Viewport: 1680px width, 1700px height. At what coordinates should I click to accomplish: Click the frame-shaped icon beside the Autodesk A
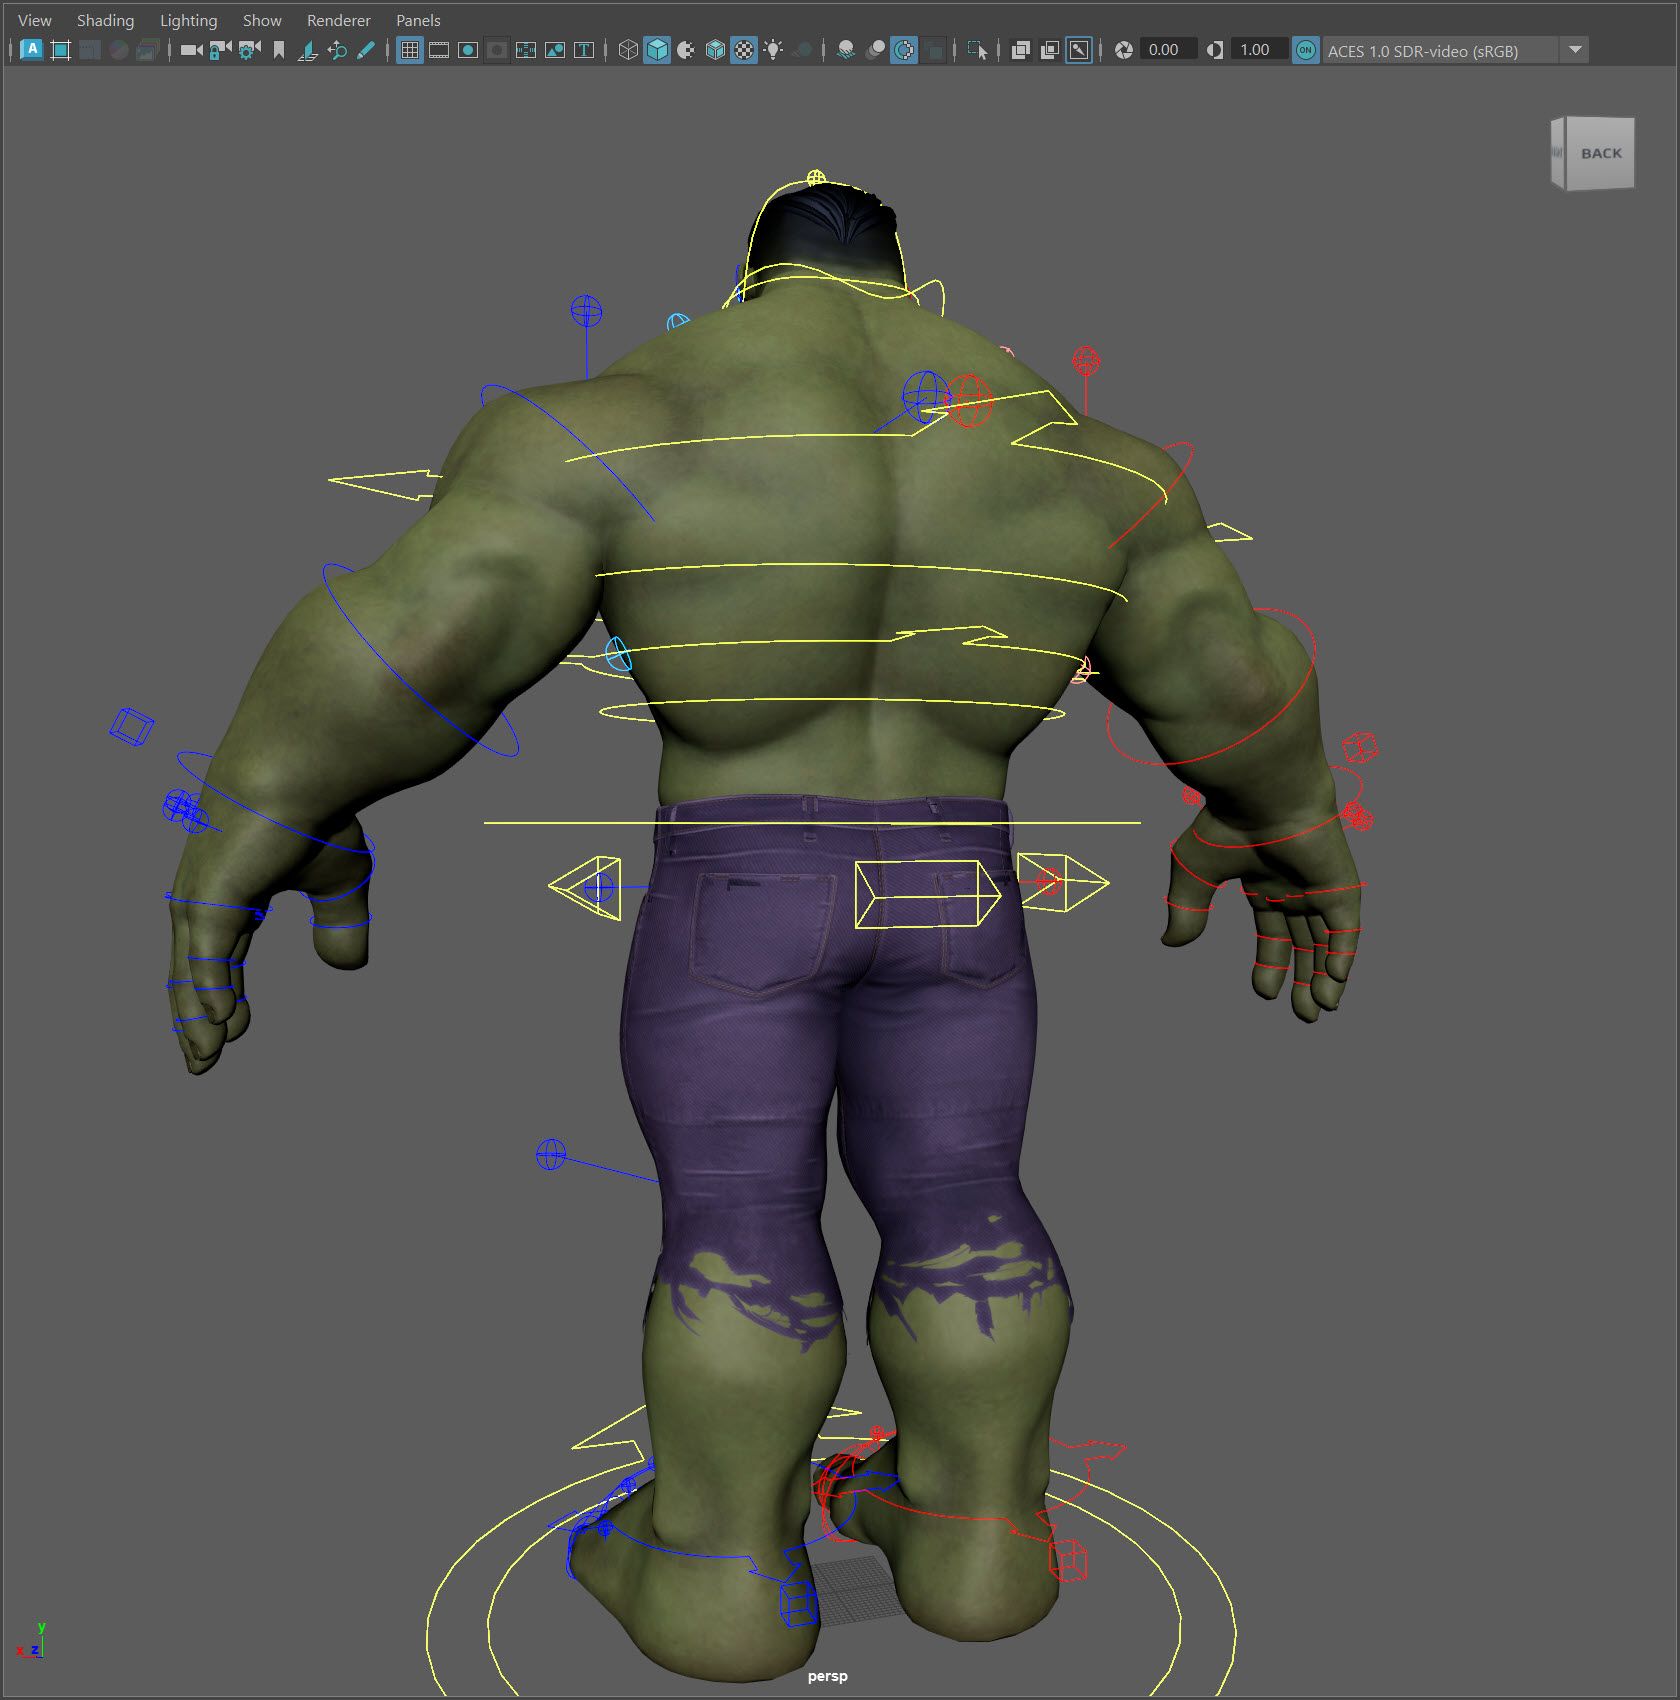61,50
